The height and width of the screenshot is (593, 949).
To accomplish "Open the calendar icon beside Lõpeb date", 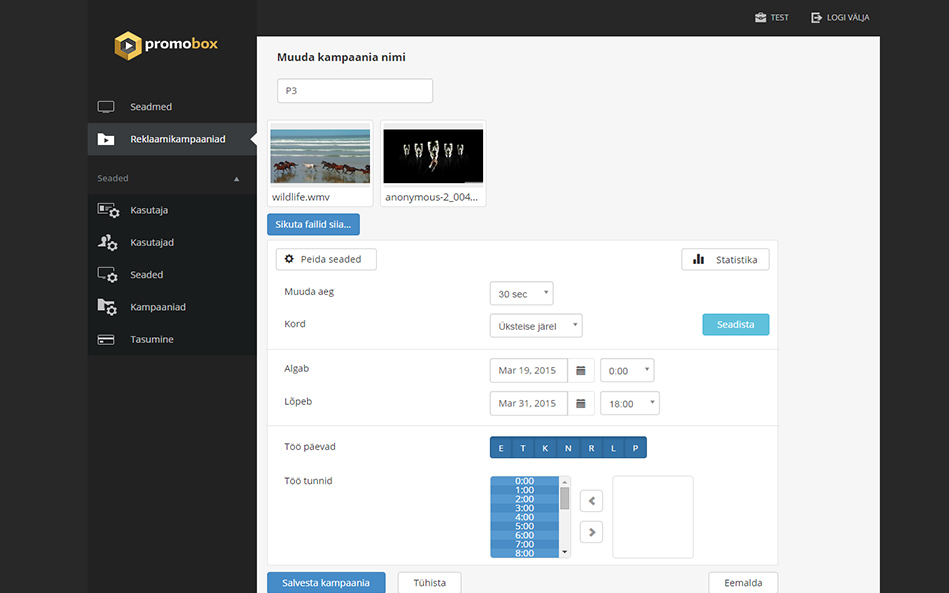I will point(581,404).
